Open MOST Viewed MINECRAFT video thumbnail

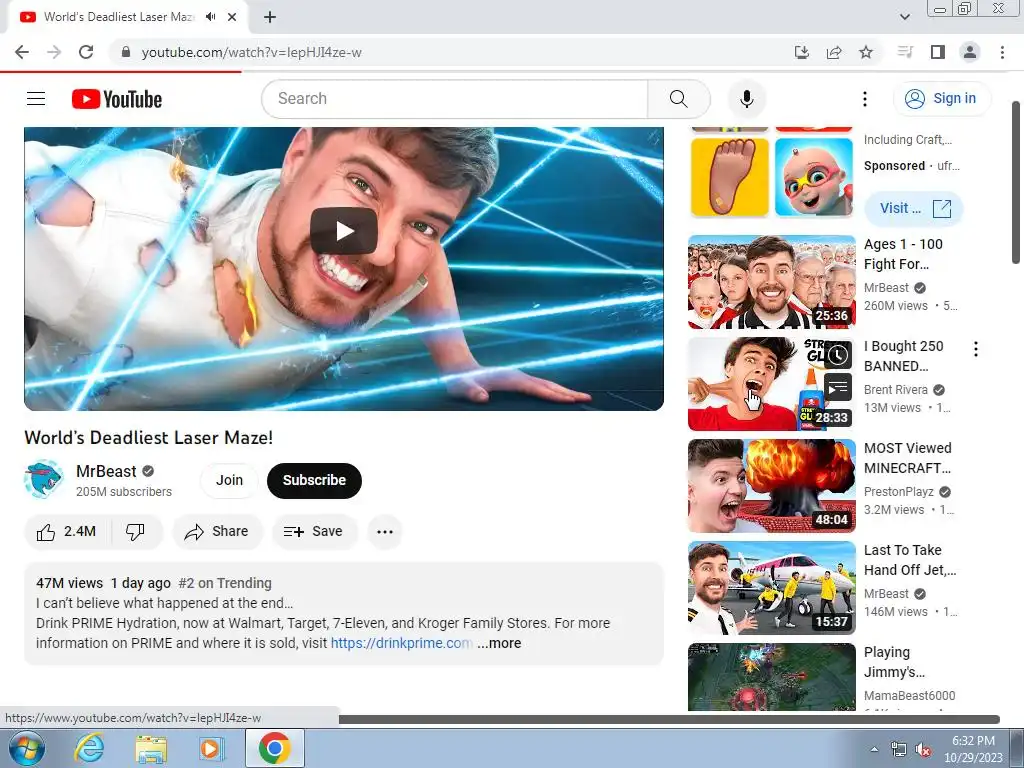pyautogui.click(x=771, y=485)
